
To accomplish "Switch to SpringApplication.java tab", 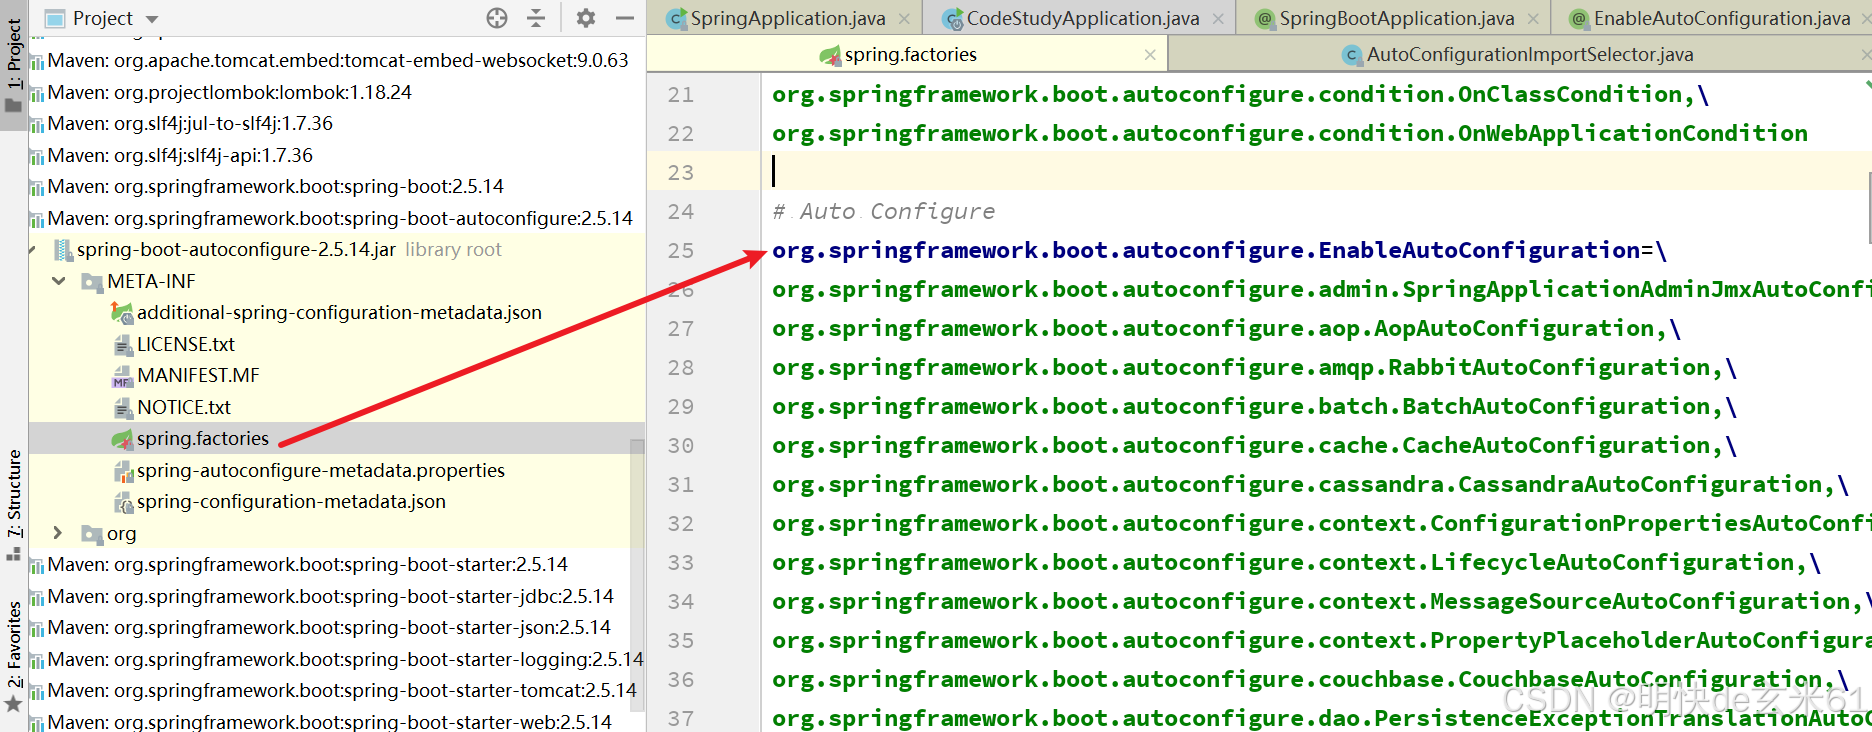I will point(788,18).
